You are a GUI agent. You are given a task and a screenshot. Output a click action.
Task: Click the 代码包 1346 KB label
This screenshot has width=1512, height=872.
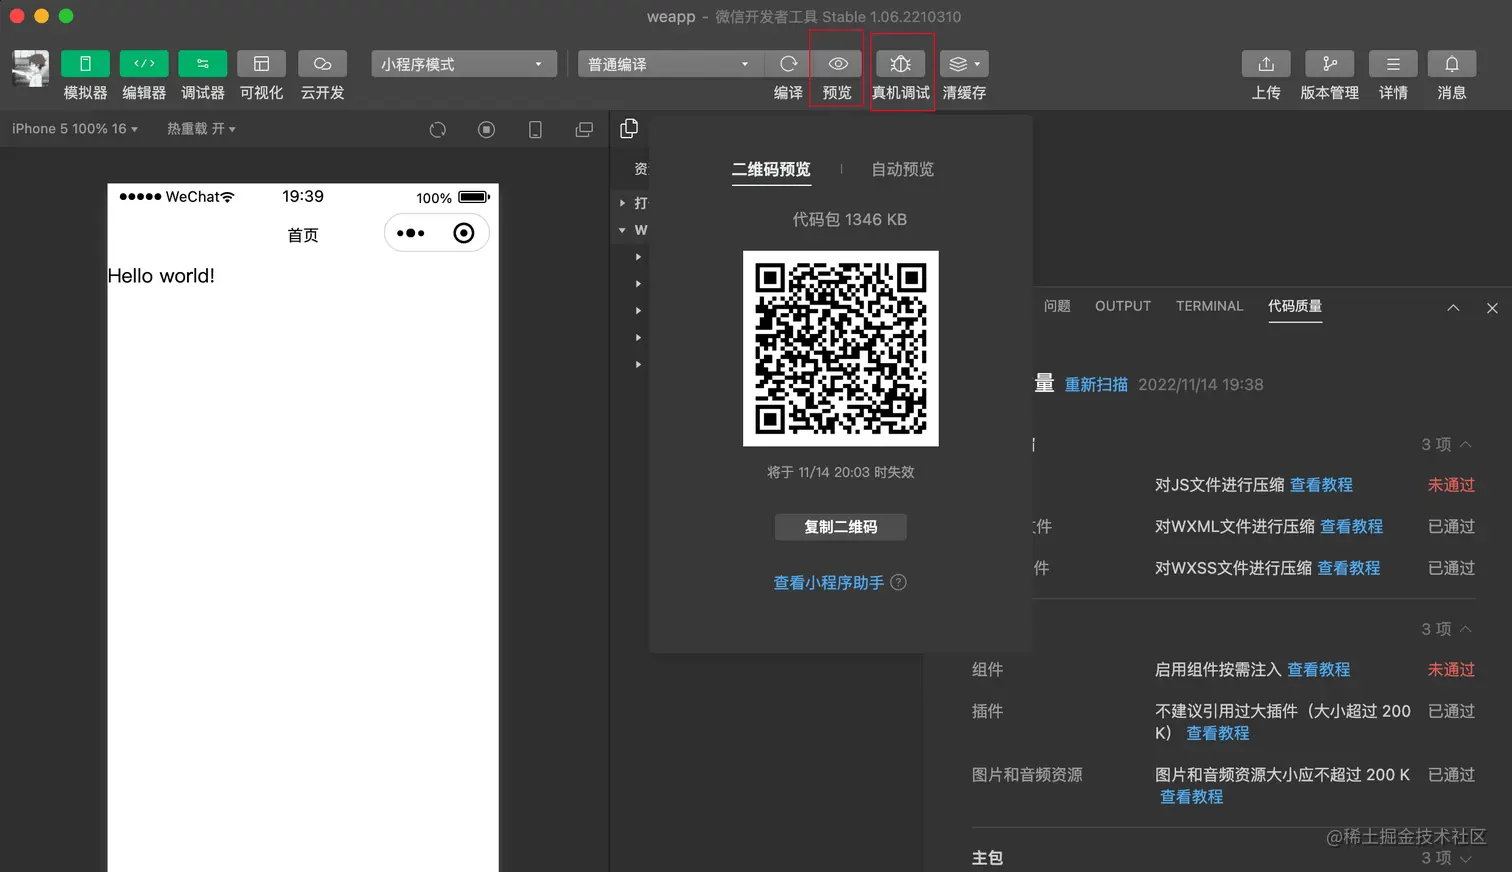click(x=849, y=219)
